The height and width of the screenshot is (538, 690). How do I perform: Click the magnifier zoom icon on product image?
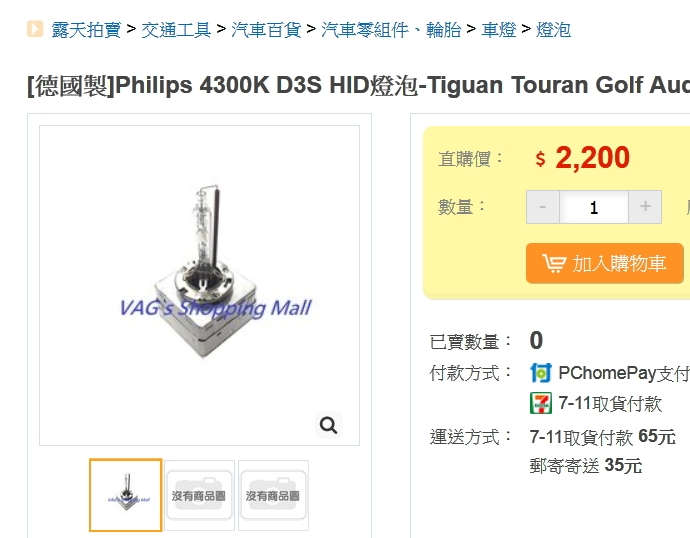click(329, 425)
